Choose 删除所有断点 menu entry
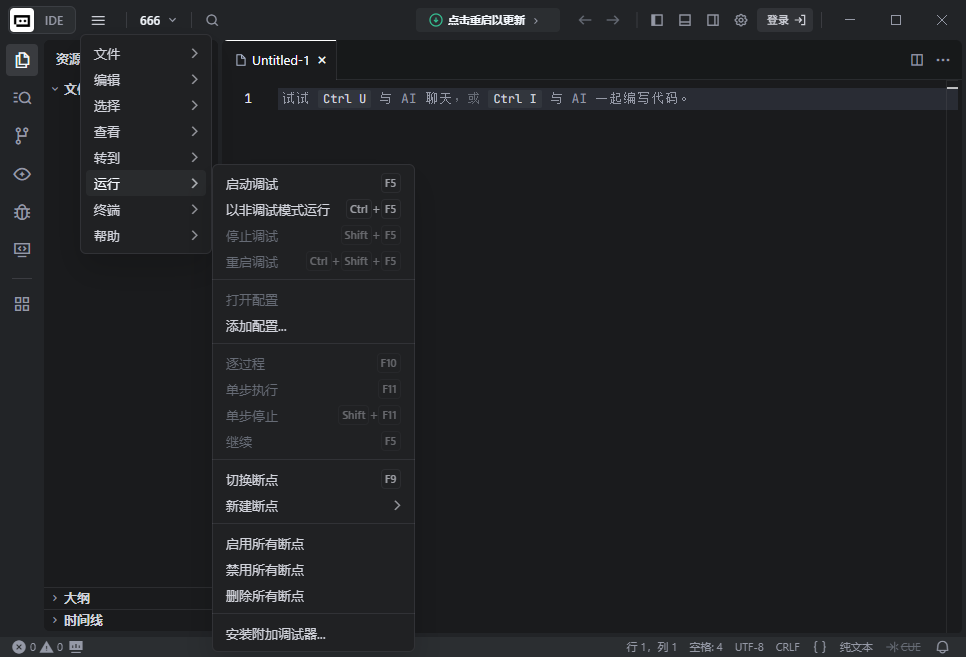Image resolution: width=966 pixels, height=657 pixels. pos(313,596)
